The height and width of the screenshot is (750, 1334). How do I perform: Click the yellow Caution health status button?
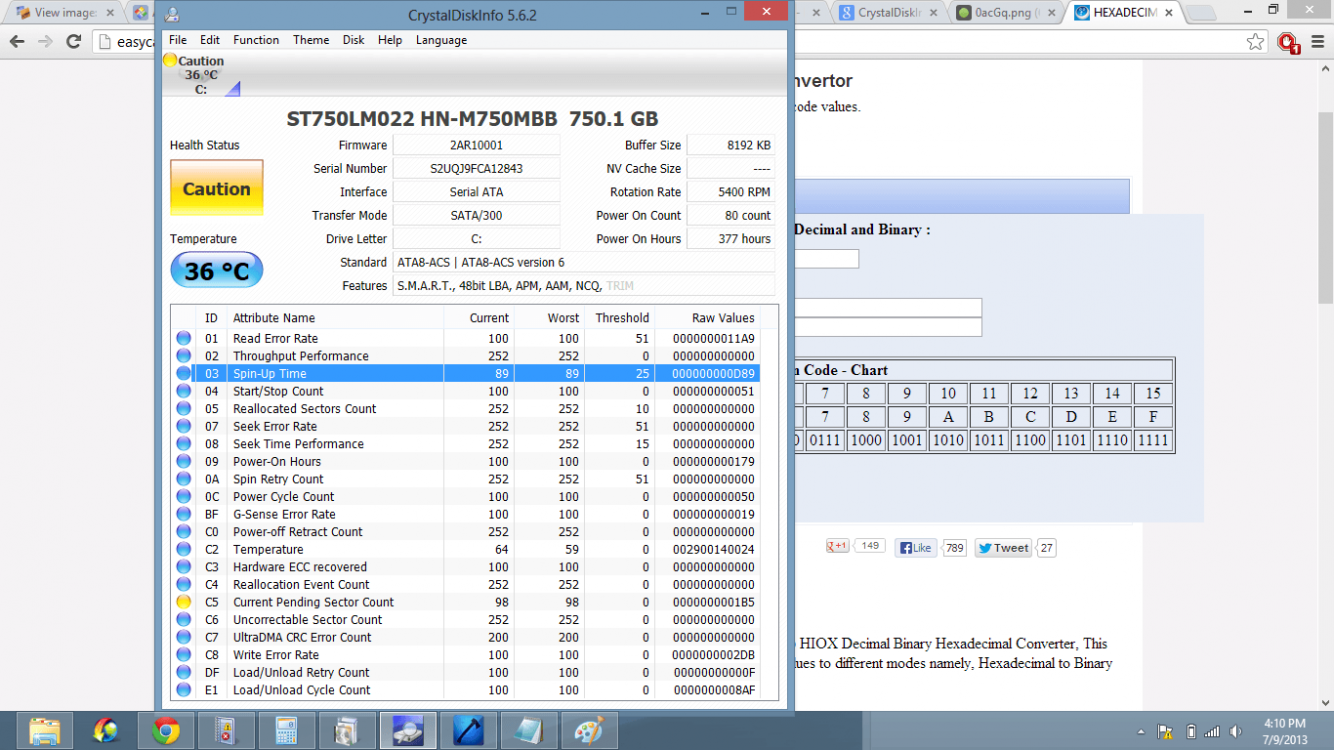tap(217, 188)
